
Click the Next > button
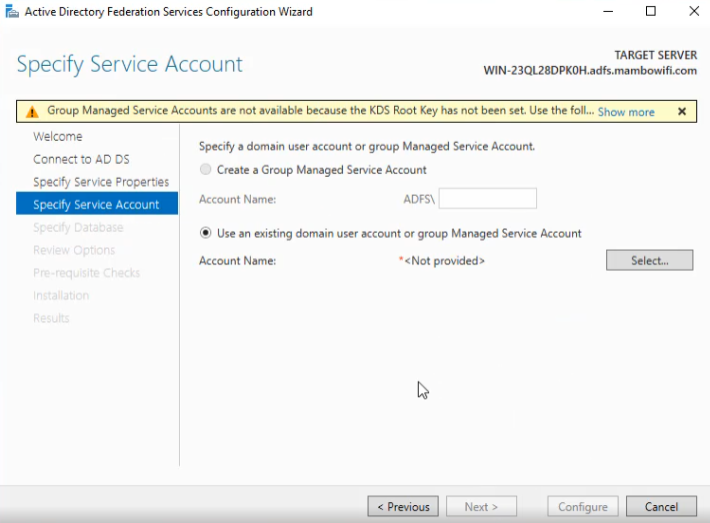point(481,507)
